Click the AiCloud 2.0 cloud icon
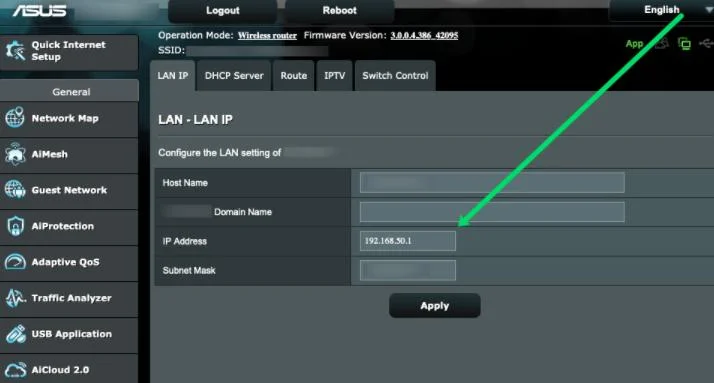The width and height of the screenshot is (714, 383). pyautogui.click(x=15, y=370)
